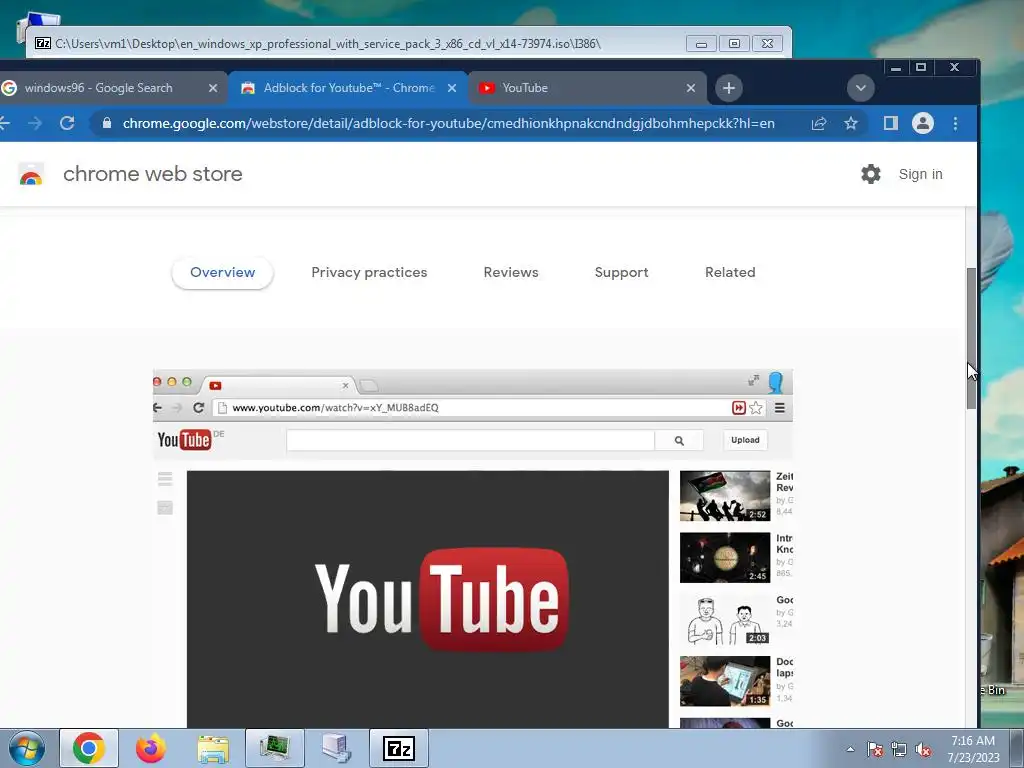Image resolution: width=1024 pixels, height=768 pixels.
Task: Close the windows96 Google Search tab
Action: point(213,88)
